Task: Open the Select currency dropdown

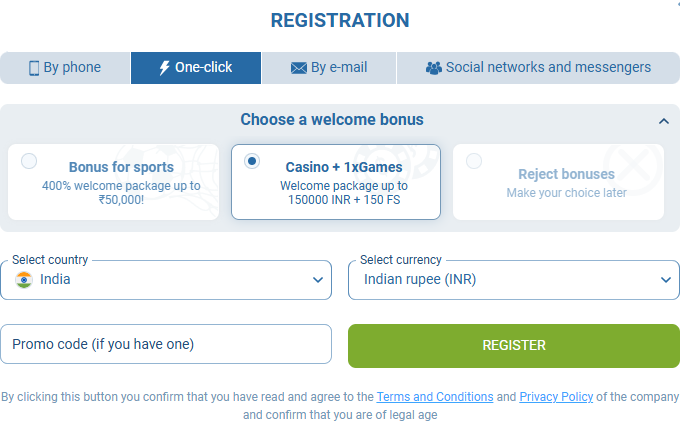Action: point(513,280)
